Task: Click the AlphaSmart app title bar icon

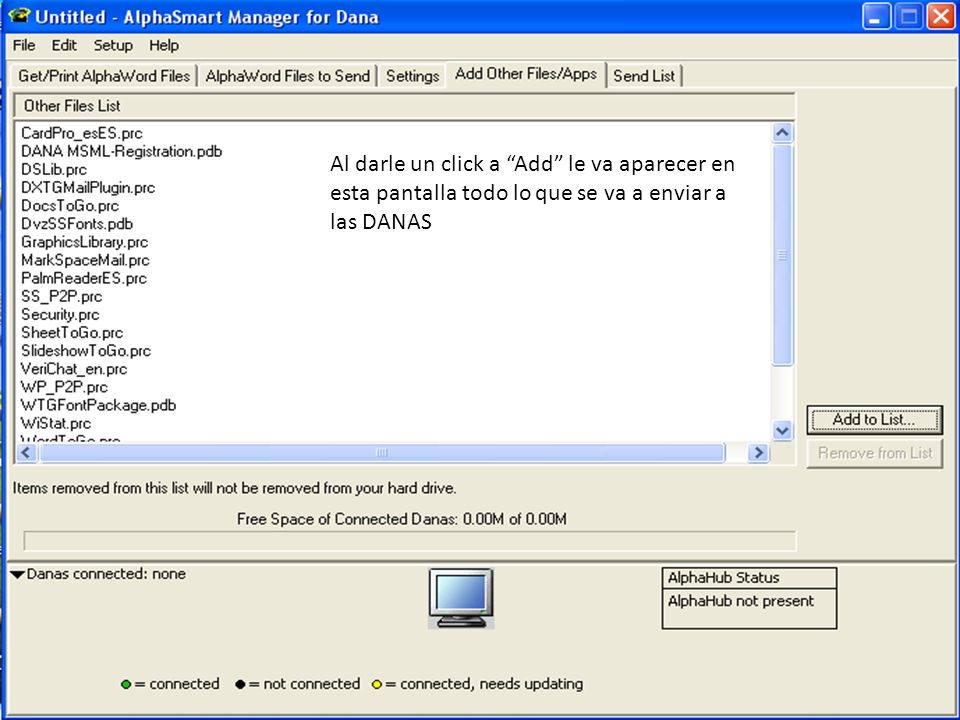Action: pos(19,15)
